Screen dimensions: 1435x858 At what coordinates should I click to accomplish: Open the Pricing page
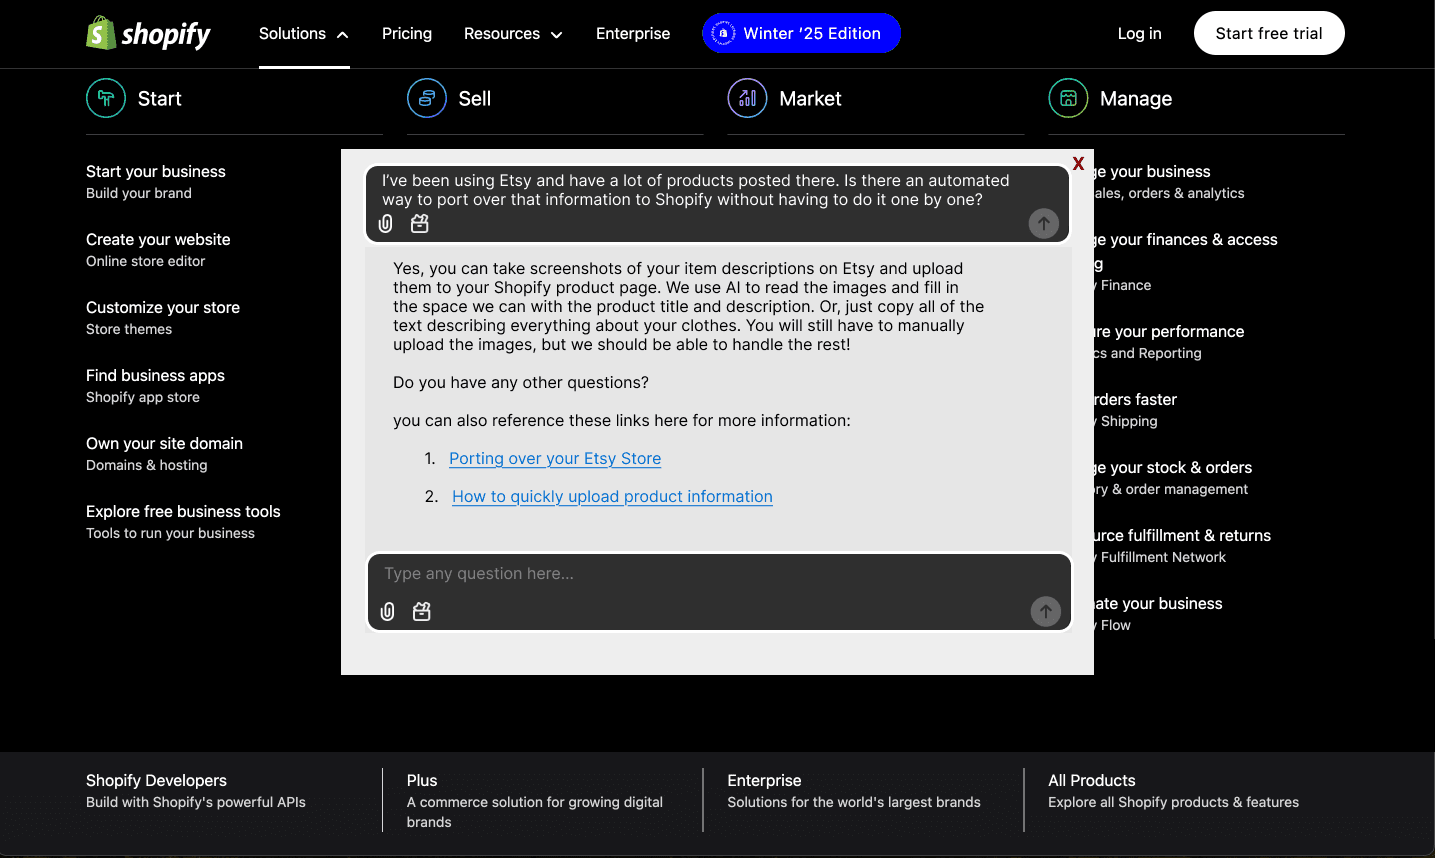tap(407, 33)
